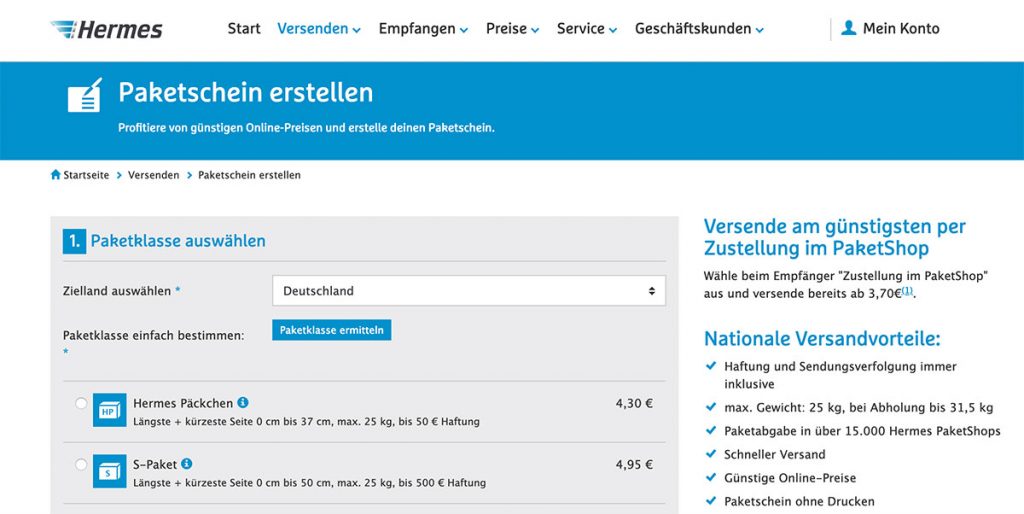Open the Geschäftskunden navigation item
This screenshot has height=514, width=1024.
[x=693, y=29]
